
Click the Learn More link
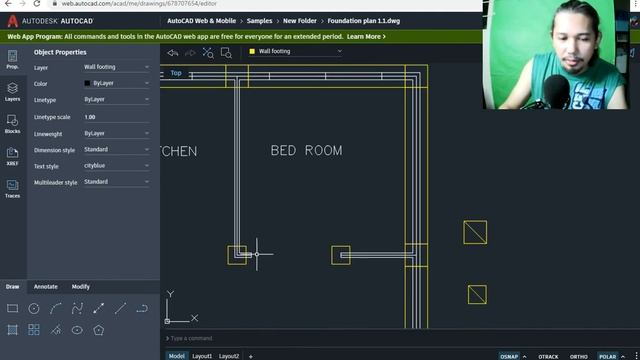click(366, 37)
